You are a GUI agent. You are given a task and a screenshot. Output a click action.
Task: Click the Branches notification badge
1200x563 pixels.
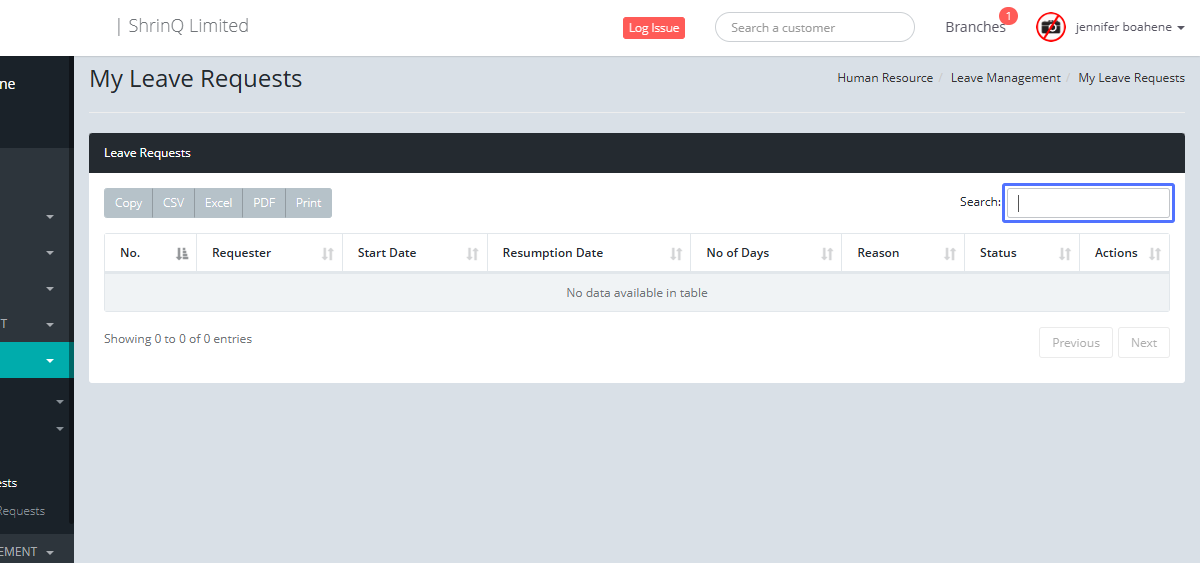point(1008,16)
